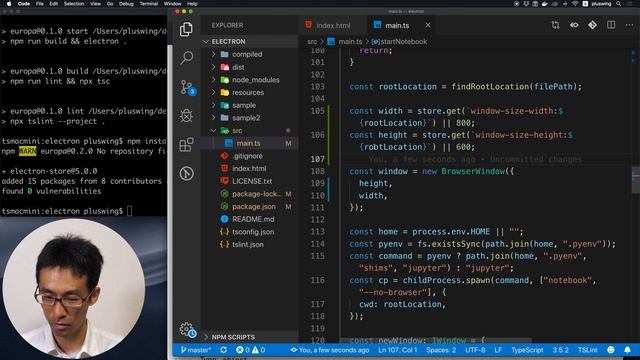Viewport: 640px width, 360px height.
Task: Open the File menu
Action: [40, 4]
